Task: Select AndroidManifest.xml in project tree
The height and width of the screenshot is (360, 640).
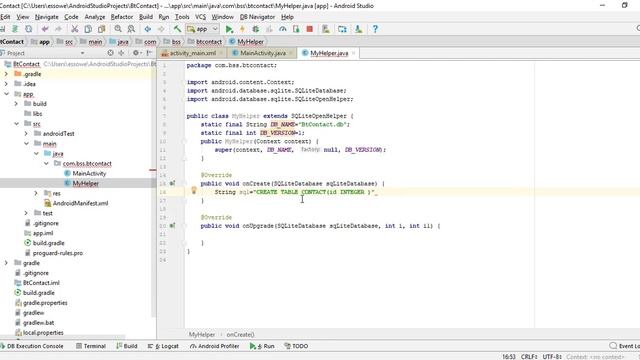Action: [80, 203]
